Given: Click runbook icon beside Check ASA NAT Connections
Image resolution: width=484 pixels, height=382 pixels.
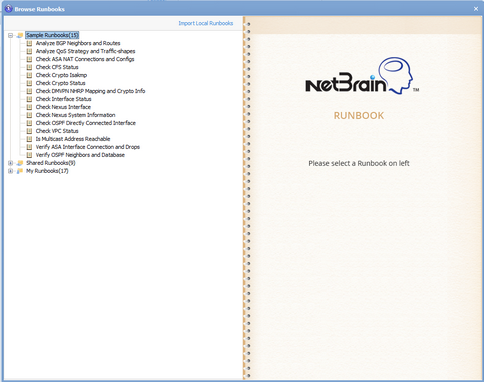Looking at the screenshot, I should click(x=29, y=59).
